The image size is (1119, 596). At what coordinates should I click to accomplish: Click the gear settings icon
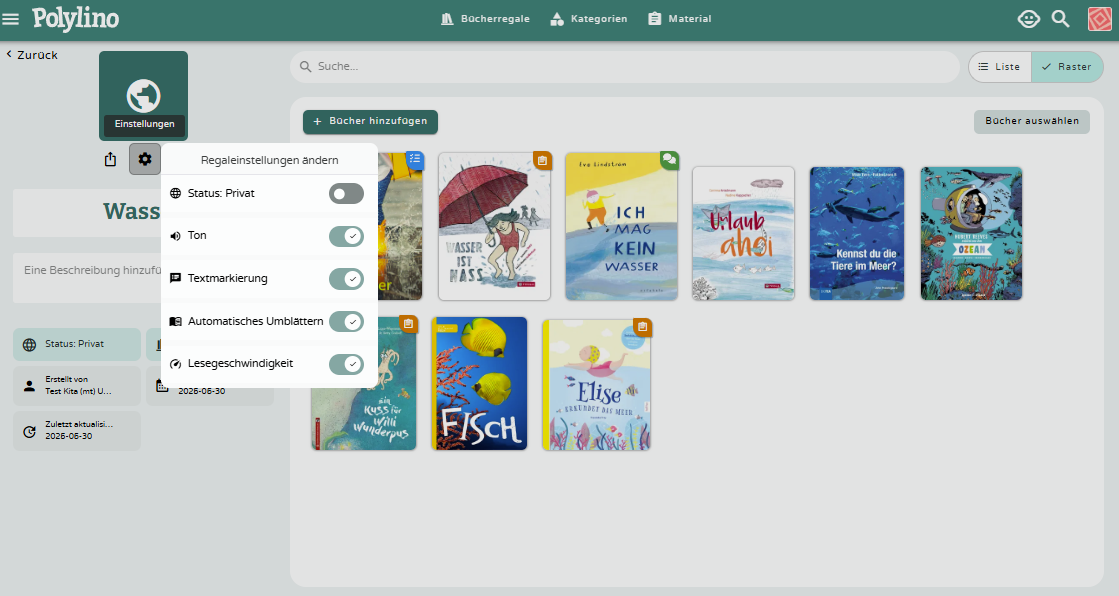pyautogui.click(x=145, y=159)
